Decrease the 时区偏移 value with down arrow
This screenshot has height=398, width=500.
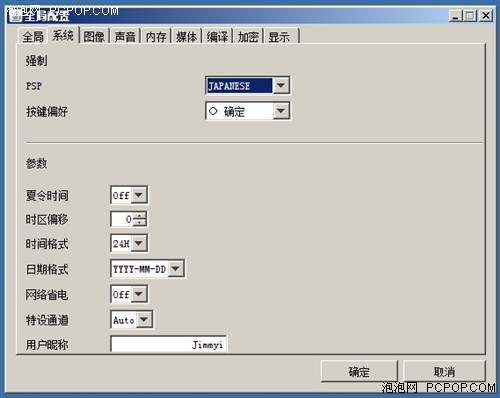[x=140, y=223]
